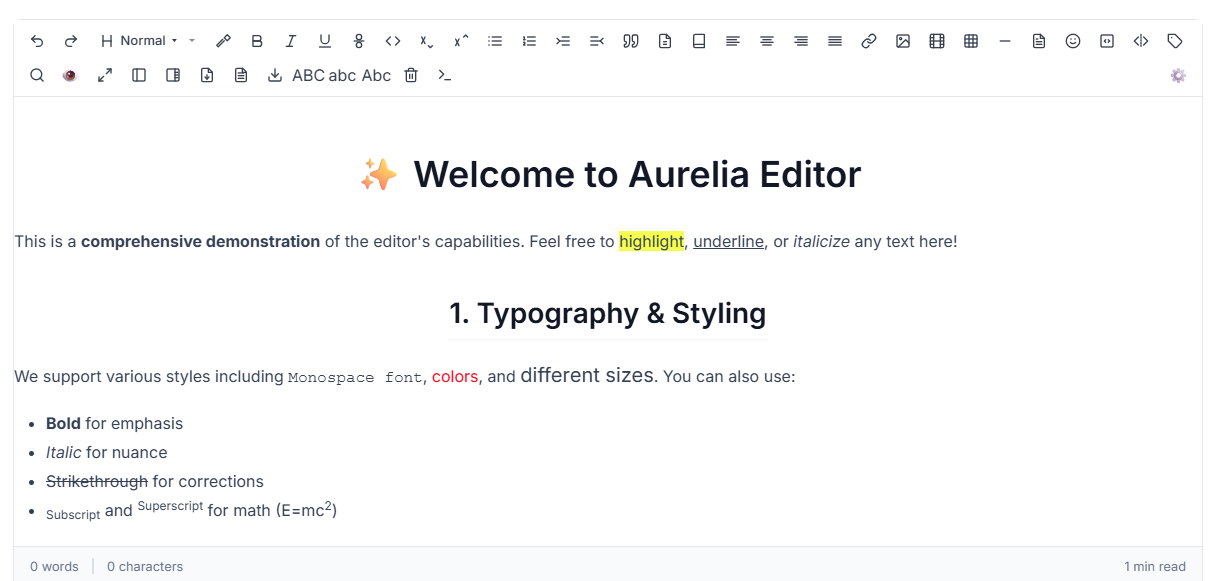Click the larger text different sizes
The height and width of the screenshot is (581, 1212).
click(x=587, y=376)
